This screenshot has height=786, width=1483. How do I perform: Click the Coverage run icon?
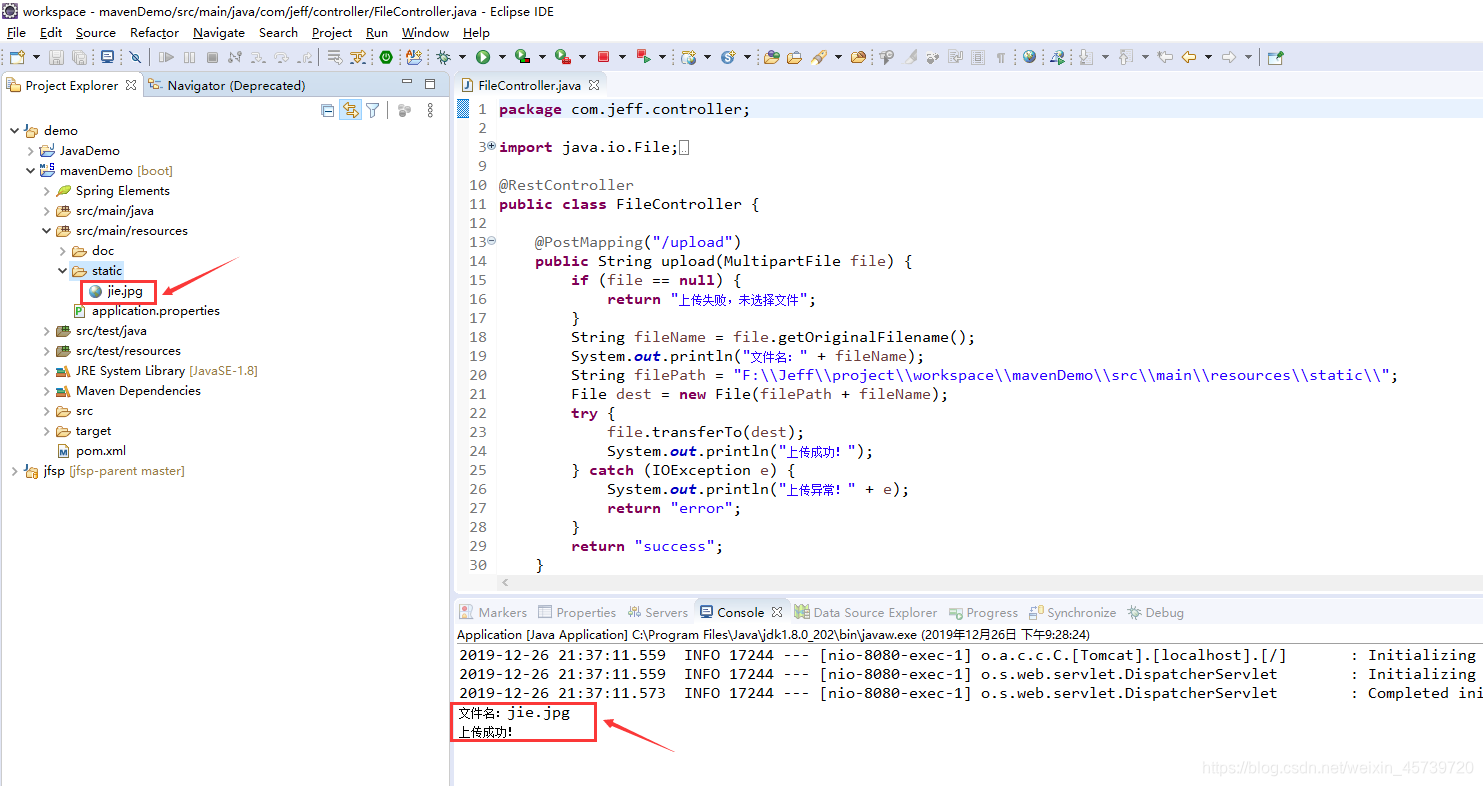(x=523, y=57)
